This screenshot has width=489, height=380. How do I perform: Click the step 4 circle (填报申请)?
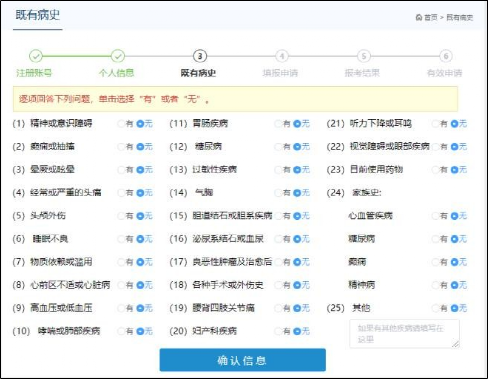click(282, 56)
